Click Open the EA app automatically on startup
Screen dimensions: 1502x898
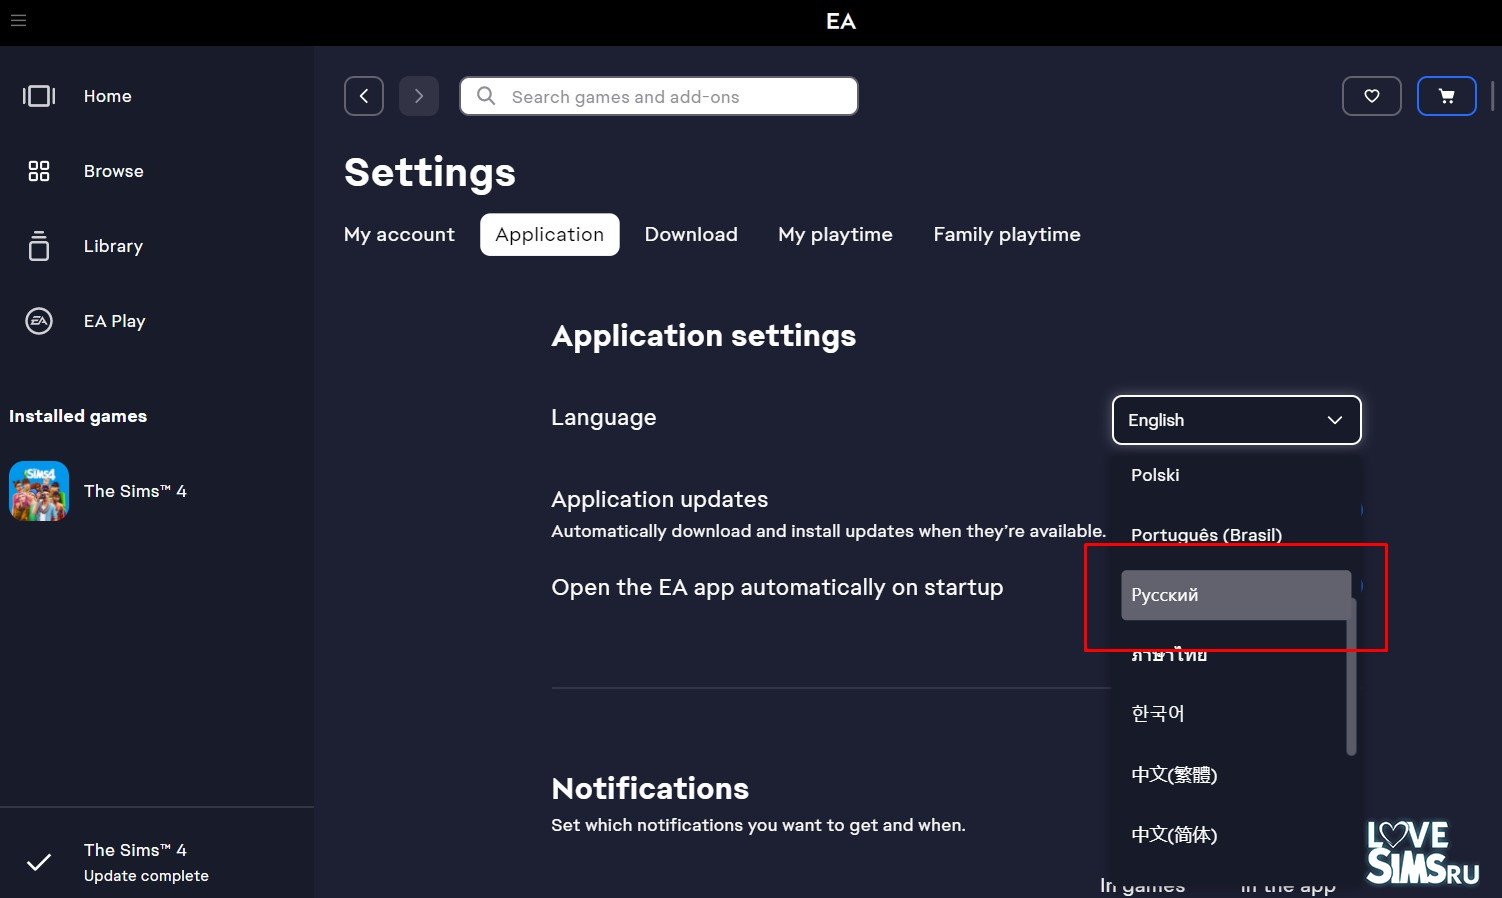777,587
